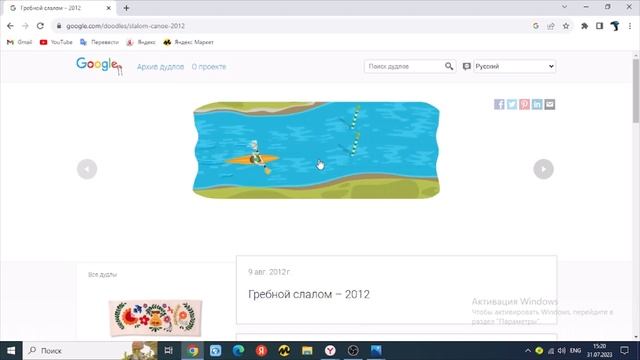Open the Русский language dropdown
640x360 pixels.
(514, 66)
